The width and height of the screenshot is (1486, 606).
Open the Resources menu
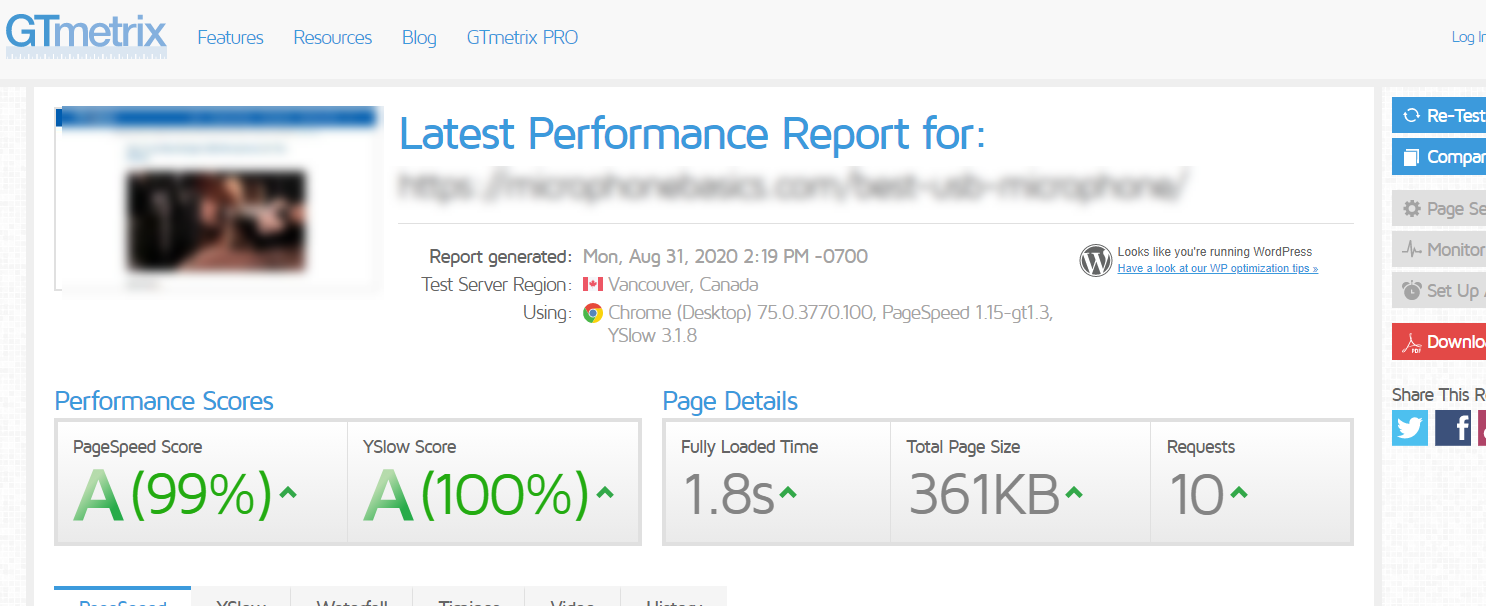click(x=332, y=38)
